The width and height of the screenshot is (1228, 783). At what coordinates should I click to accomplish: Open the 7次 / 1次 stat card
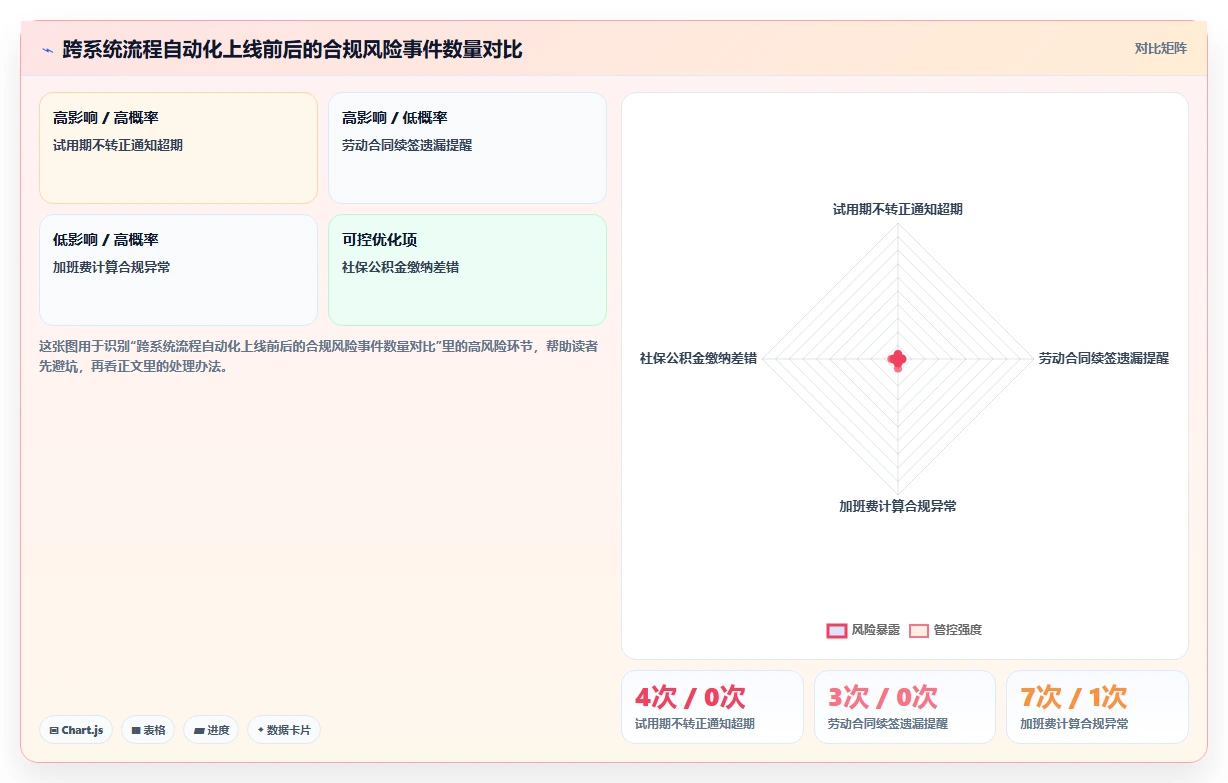pos(1097,707)
